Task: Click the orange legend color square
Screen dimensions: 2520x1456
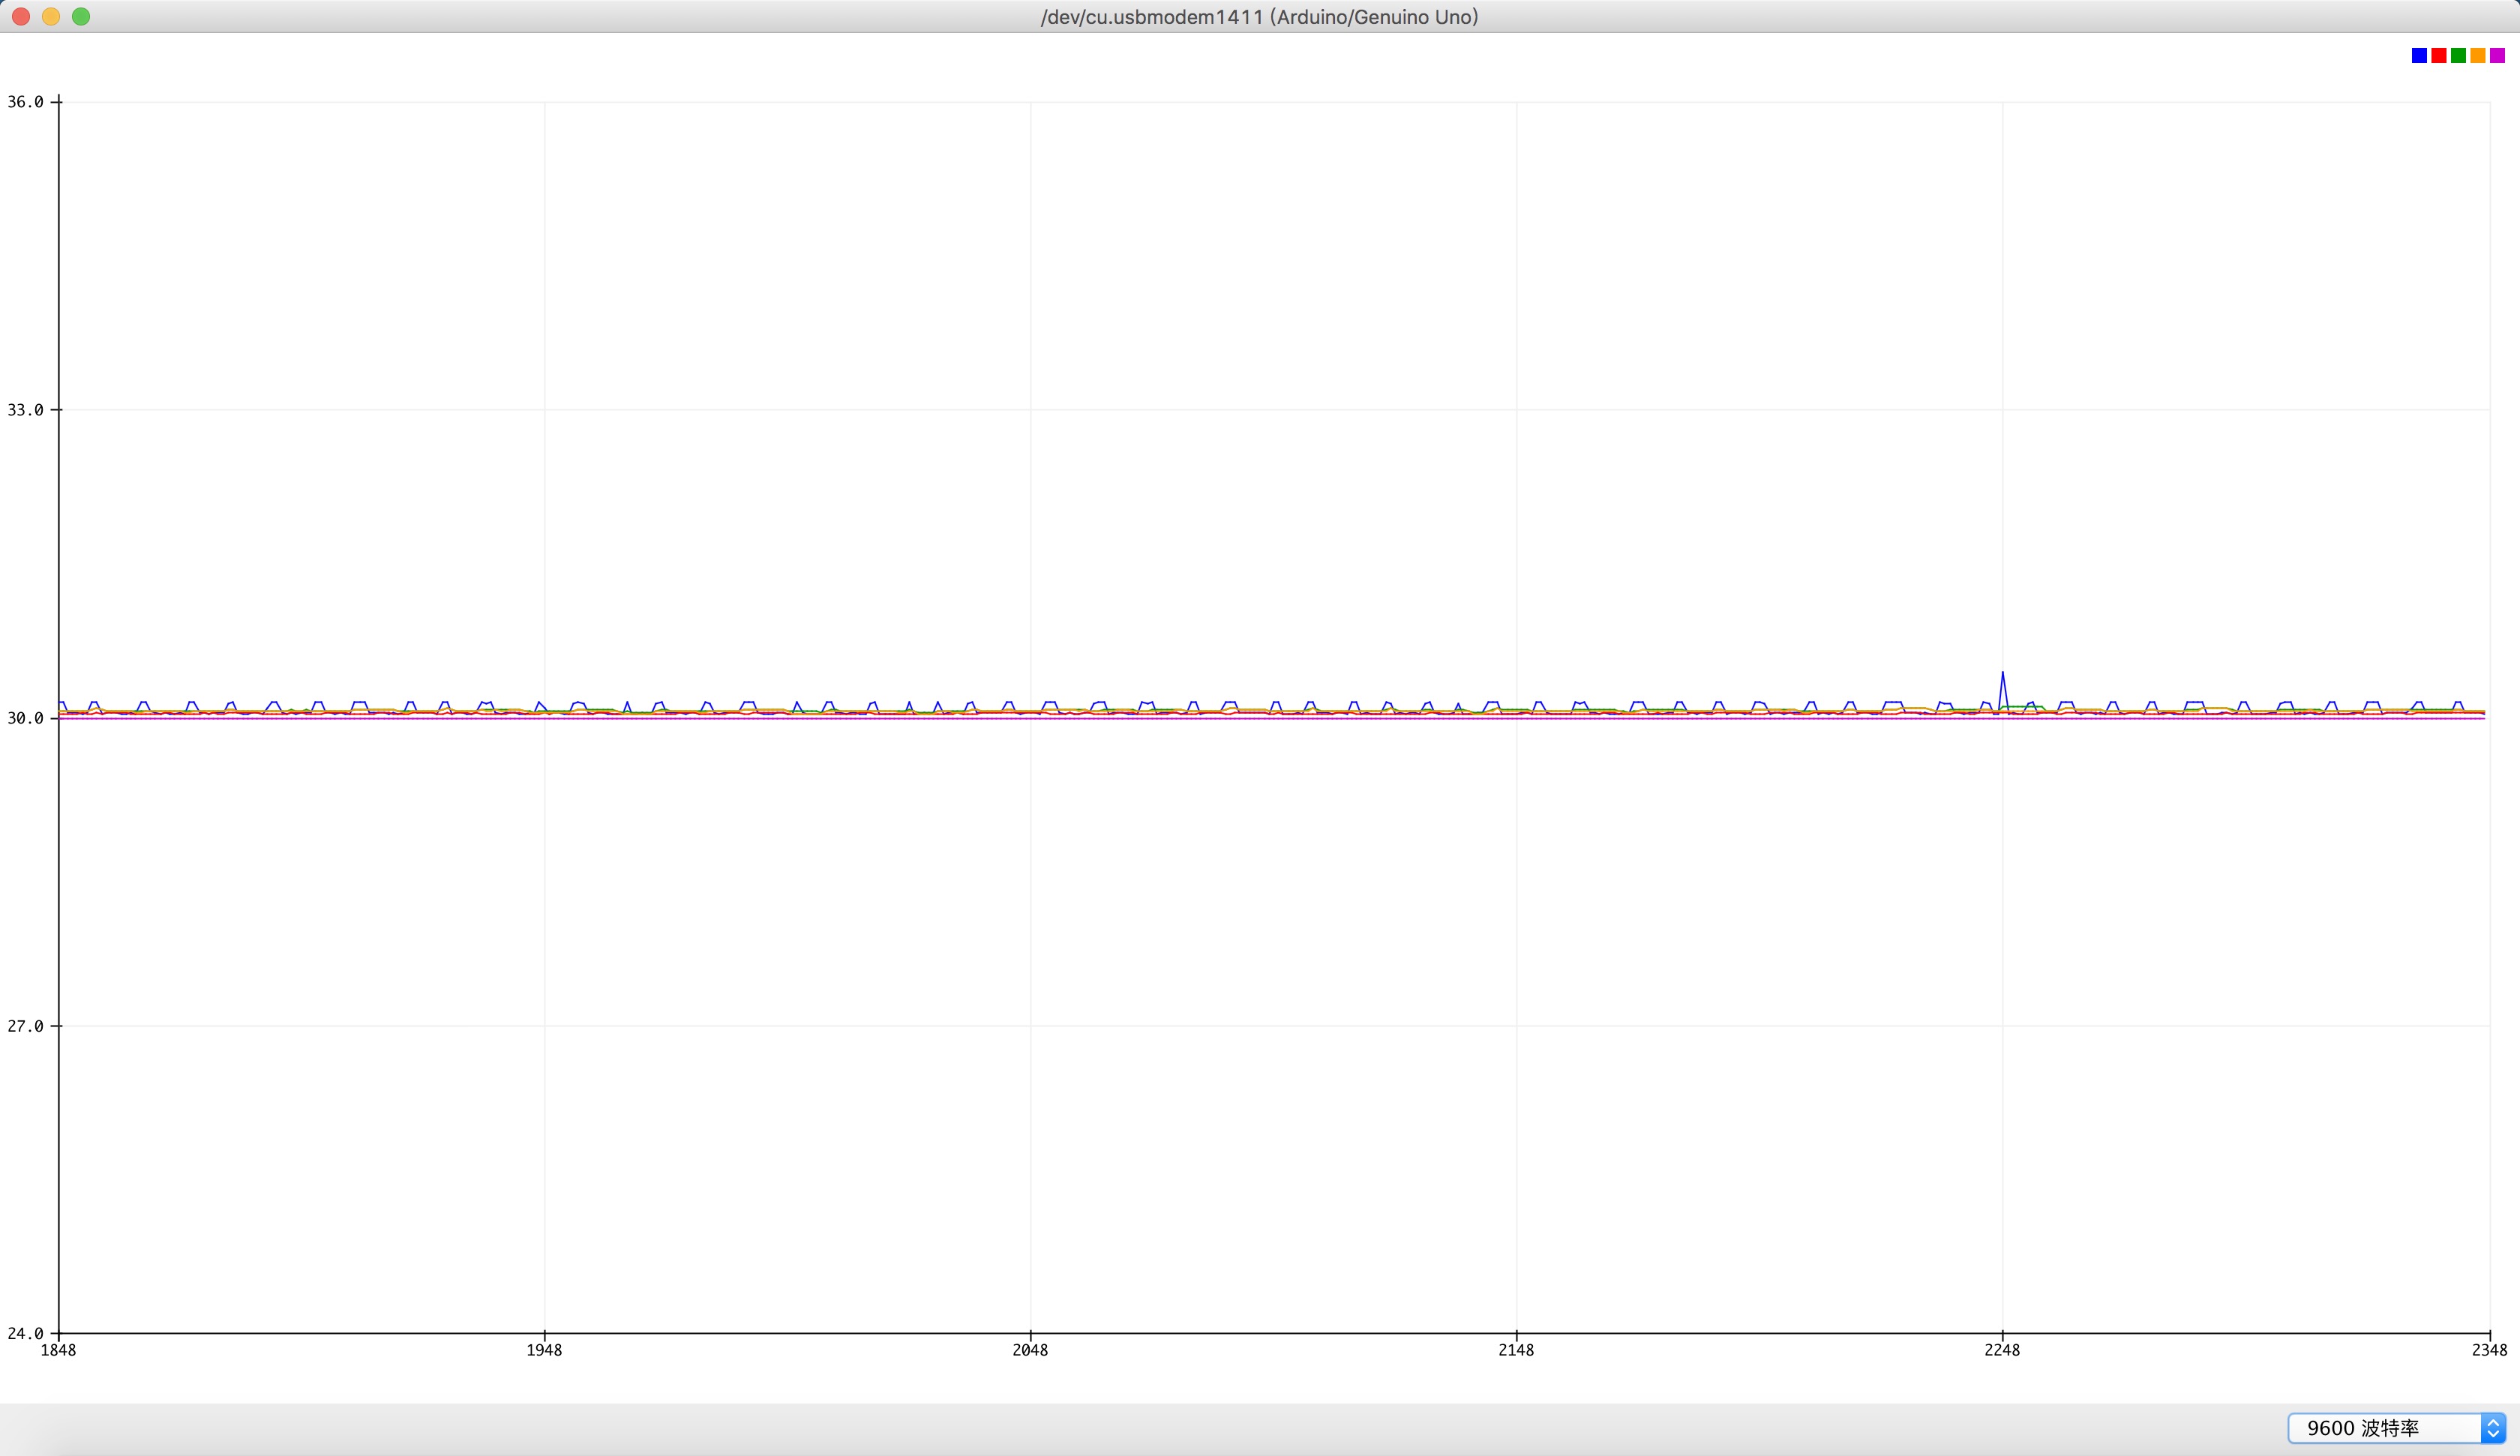Action: tap(2478, 56)
